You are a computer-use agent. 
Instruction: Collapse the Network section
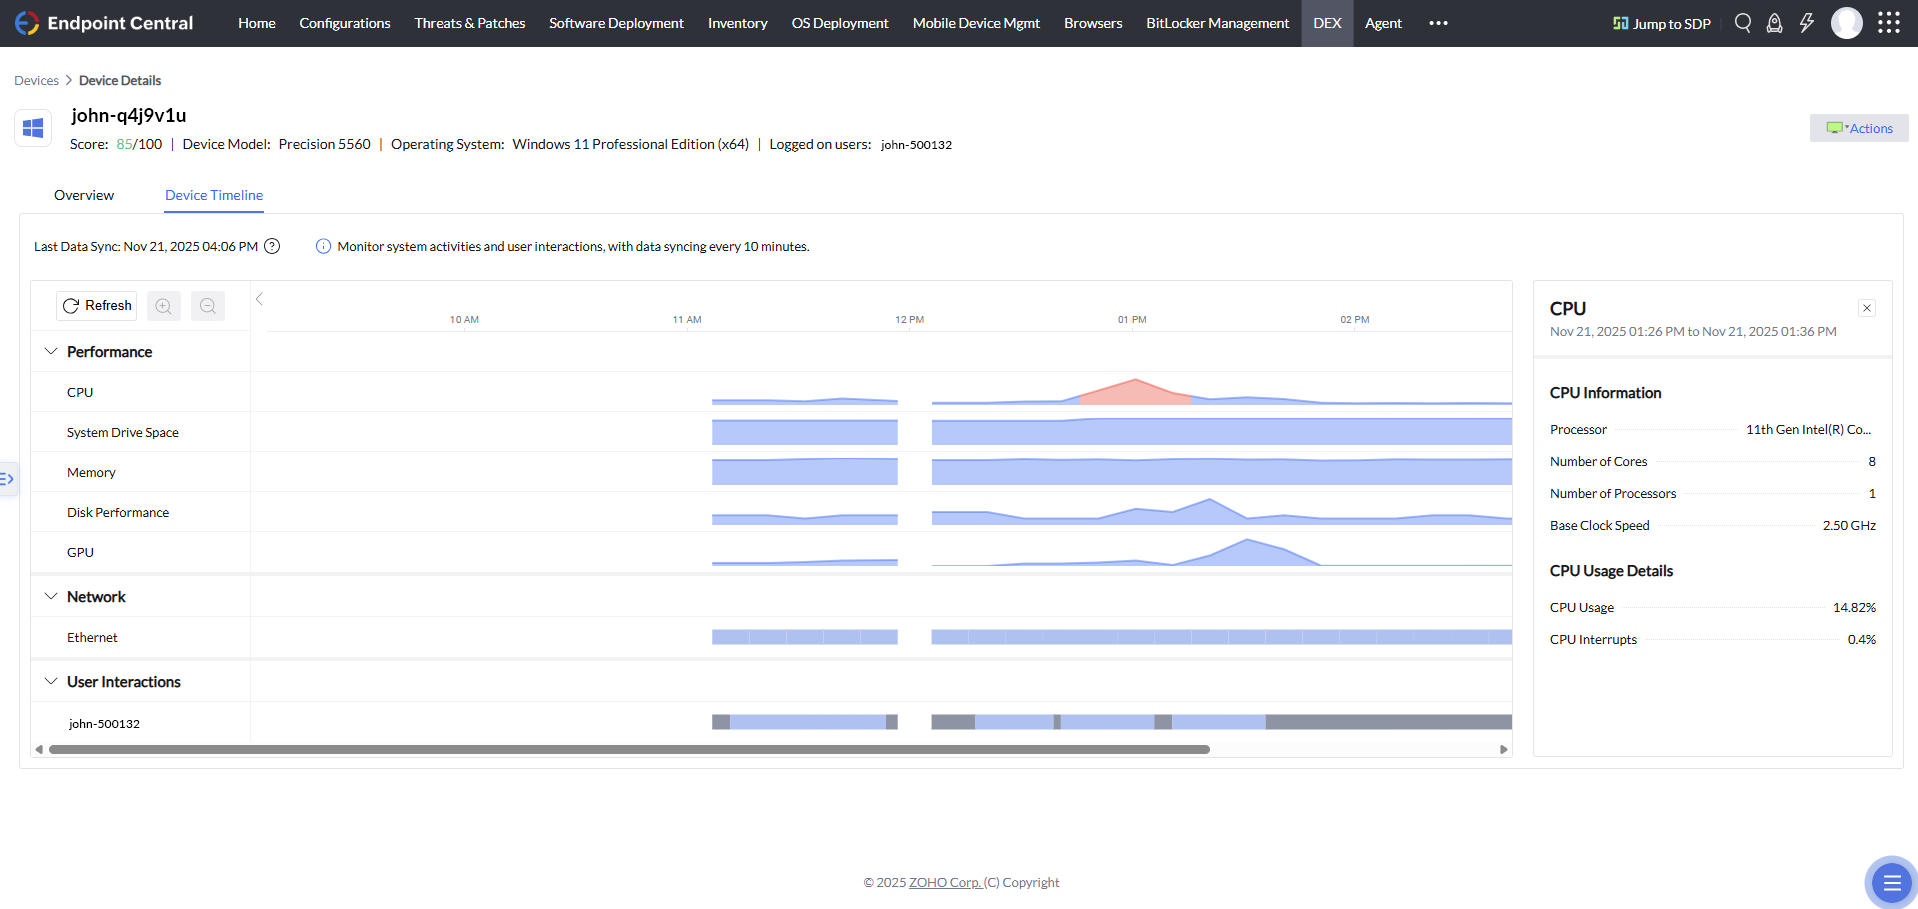pyautogui.click(x=51, y=596)
